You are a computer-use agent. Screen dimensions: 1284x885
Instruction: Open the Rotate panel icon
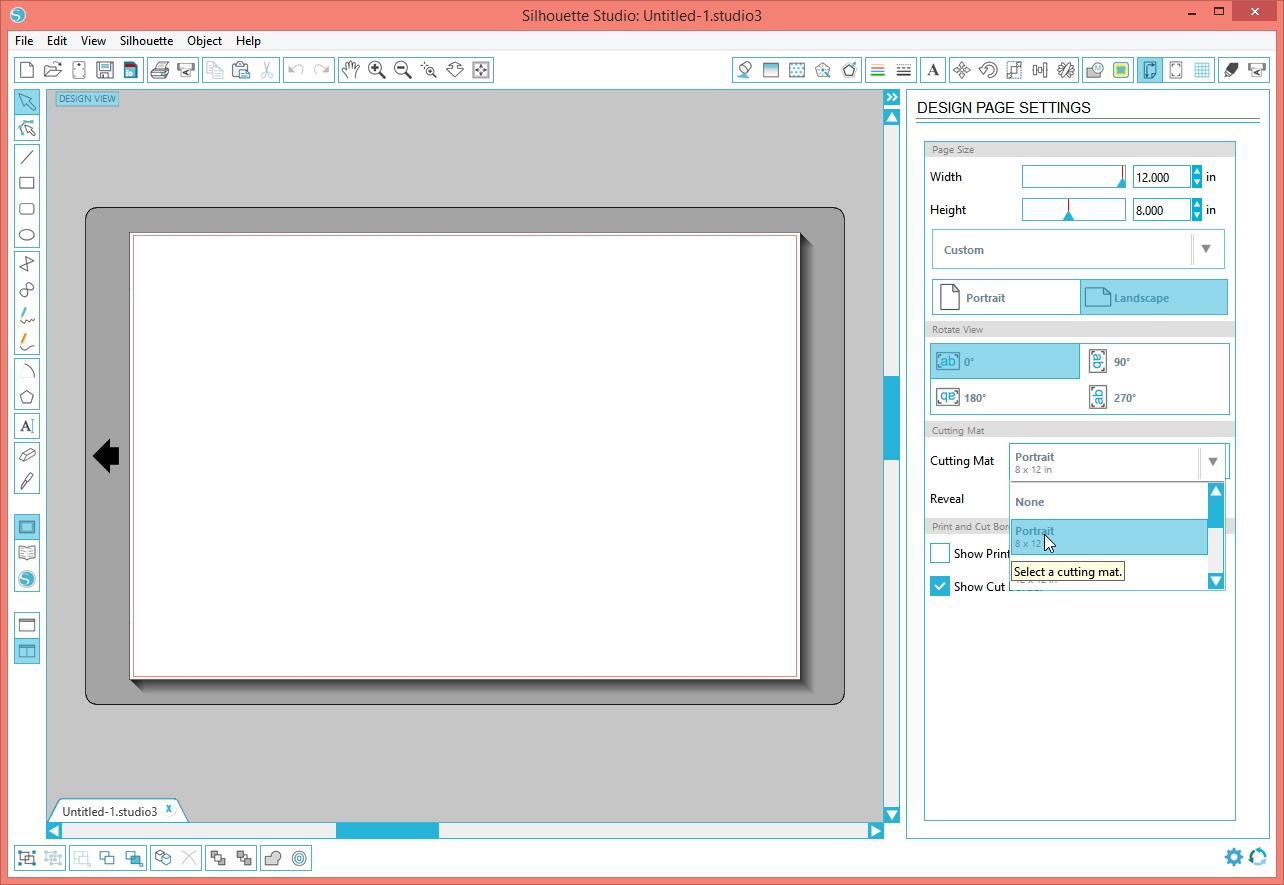coord(988,70)
